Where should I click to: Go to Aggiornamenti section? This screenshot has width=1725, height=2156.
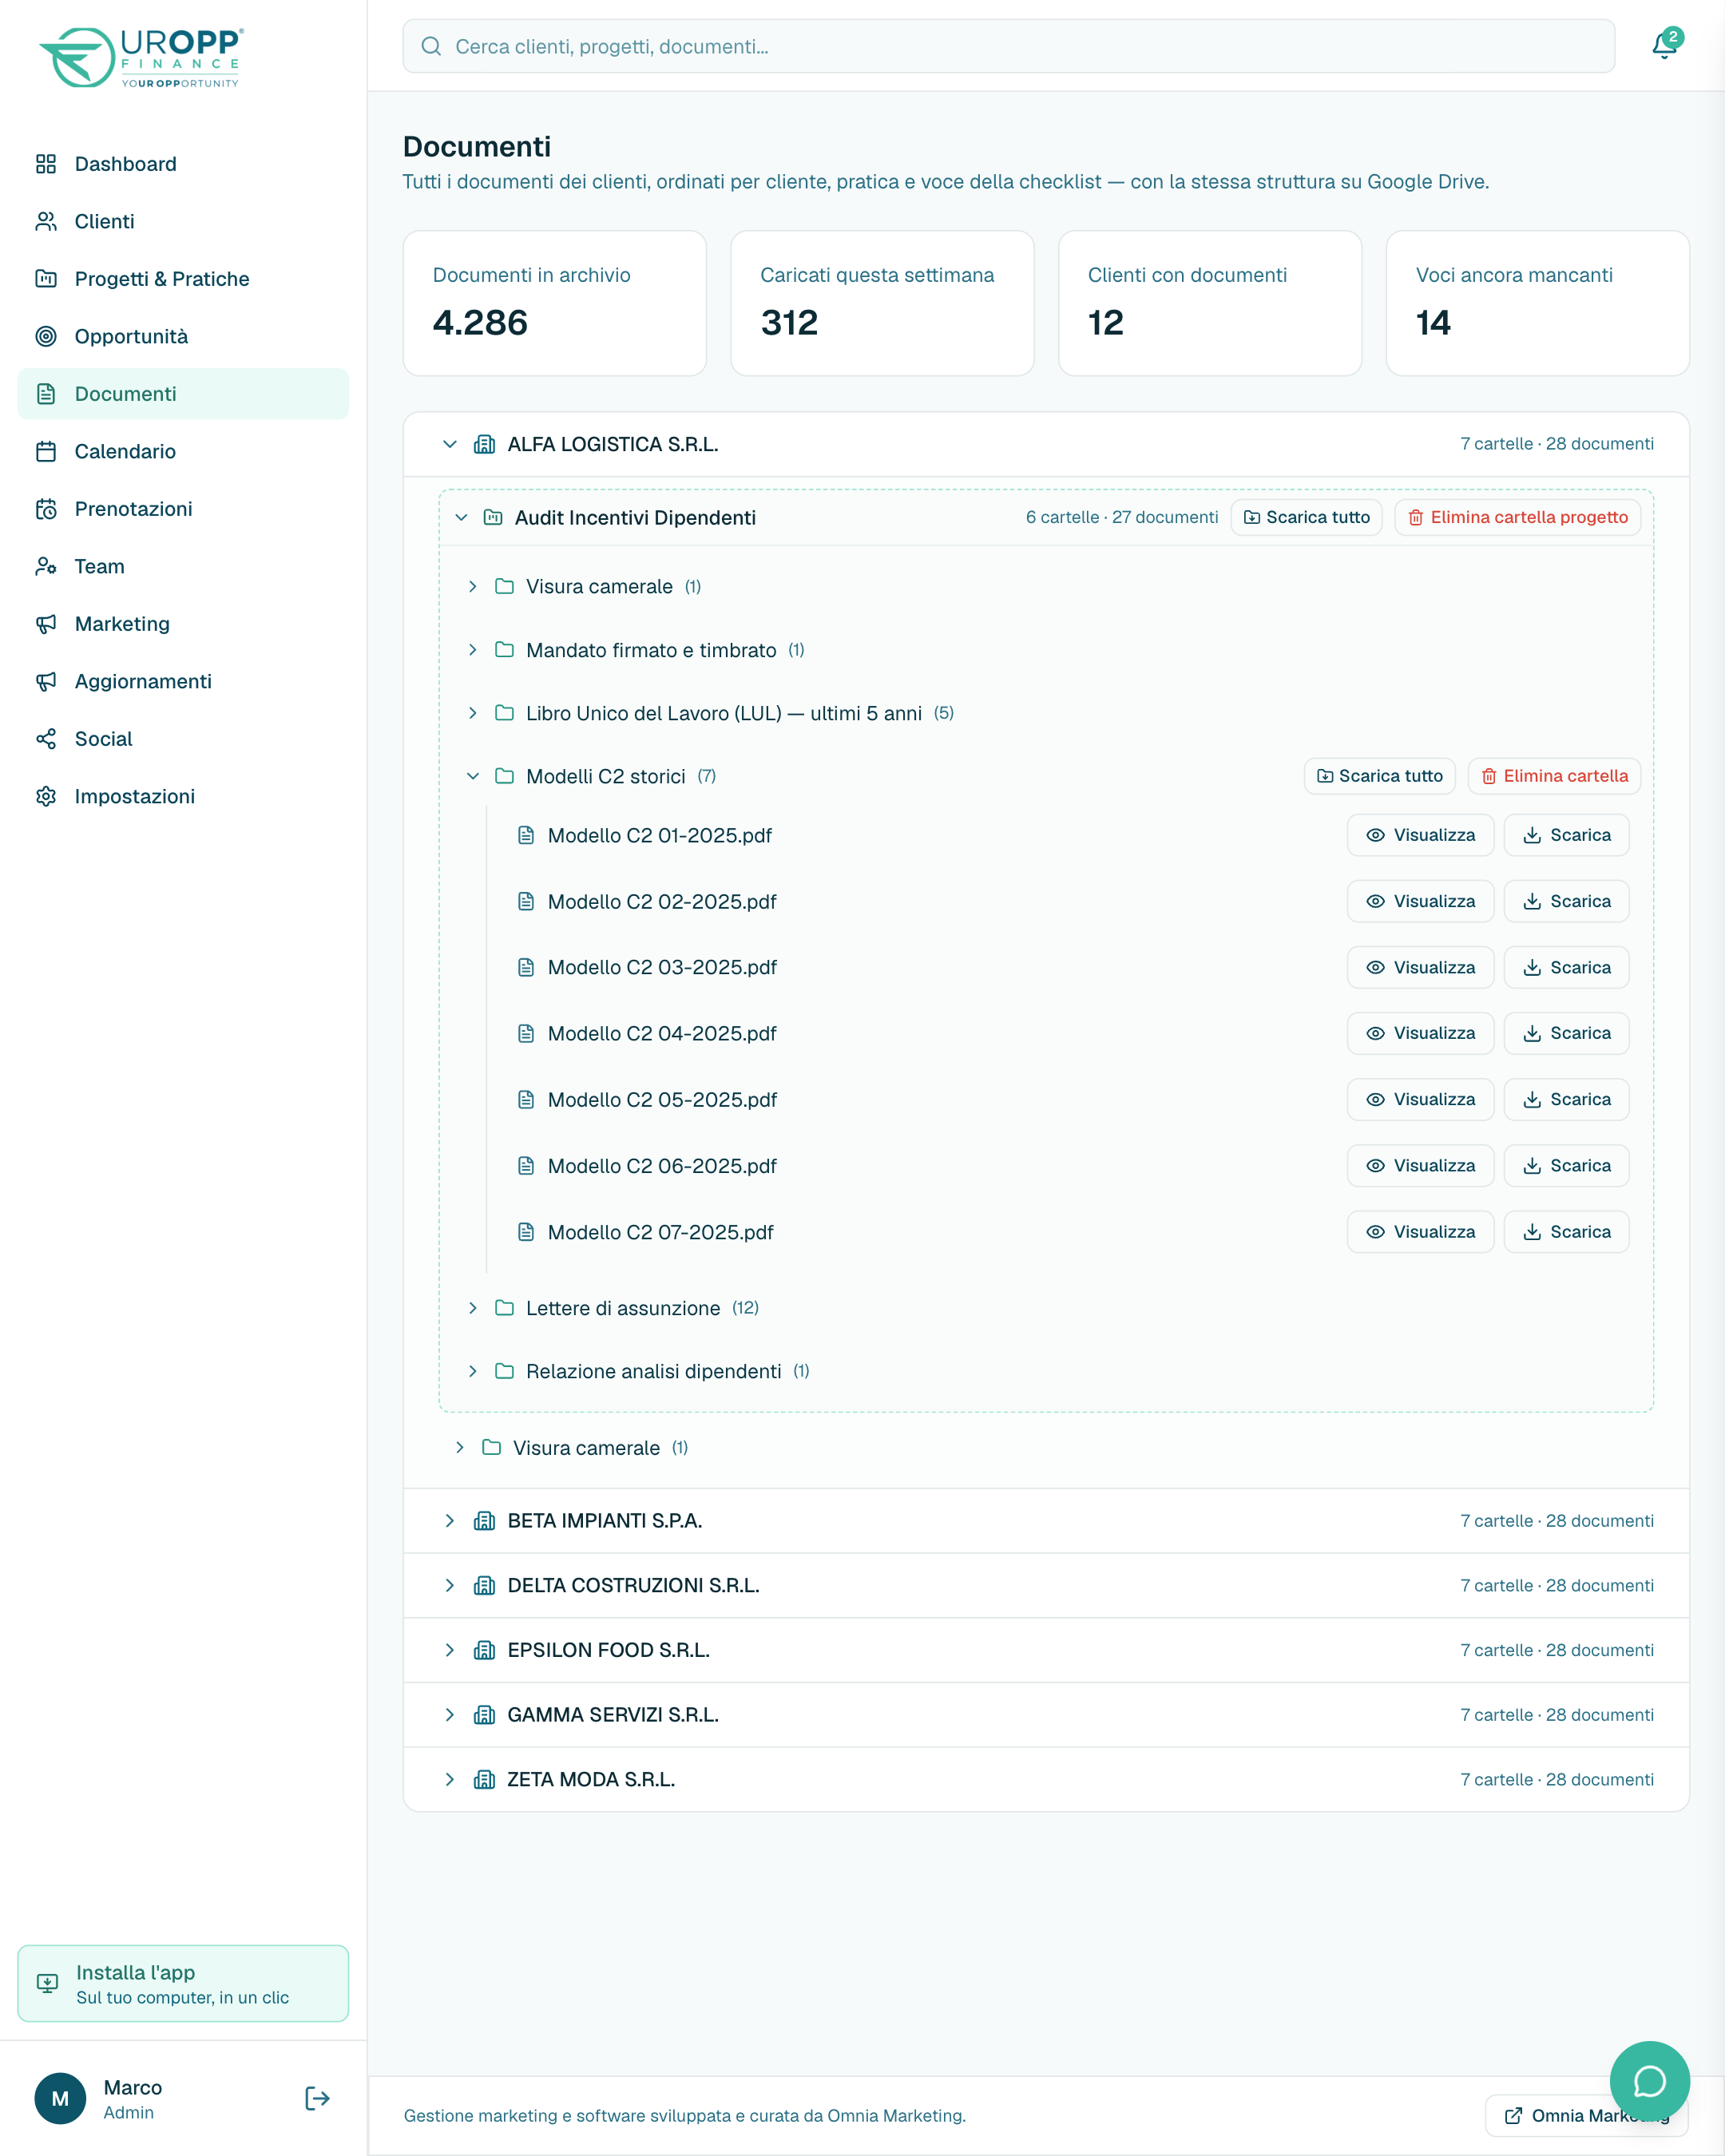click(x=183, y=681)
